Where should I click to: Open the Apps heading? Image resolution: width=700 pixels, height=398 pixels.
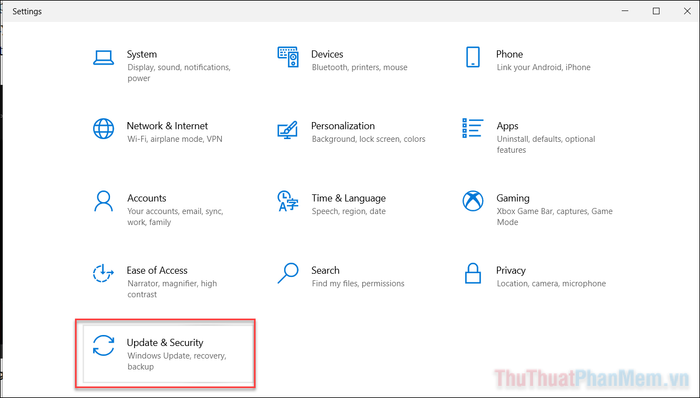coord(508,126)
